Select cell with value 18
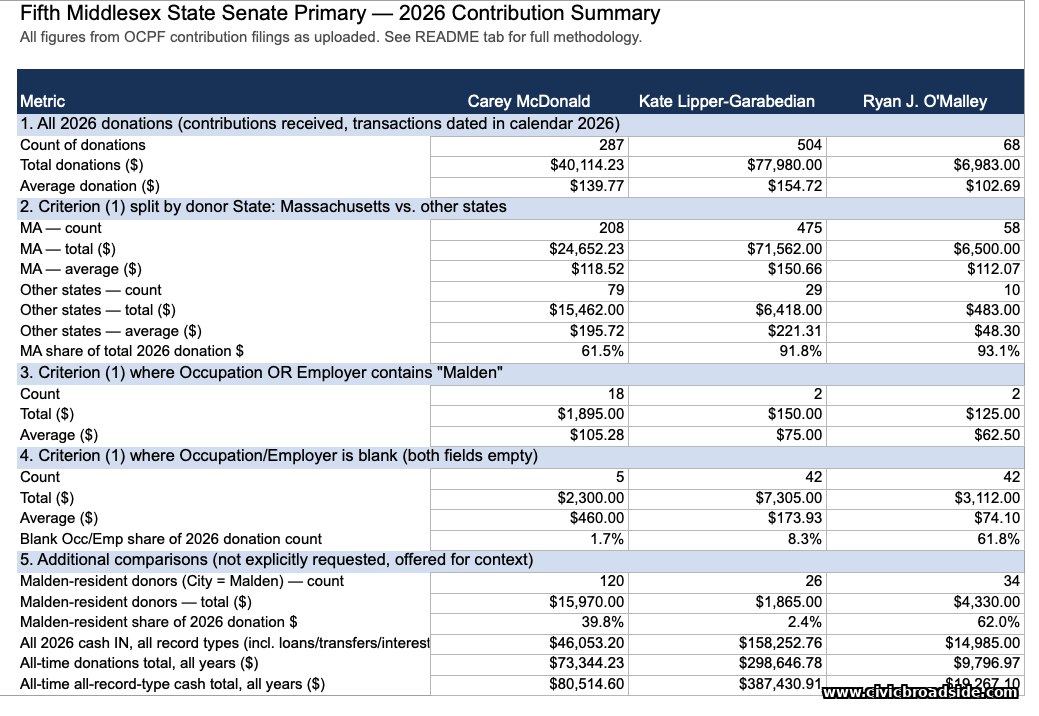Viewport: 1039px width, 716px height. click(529, 395)
